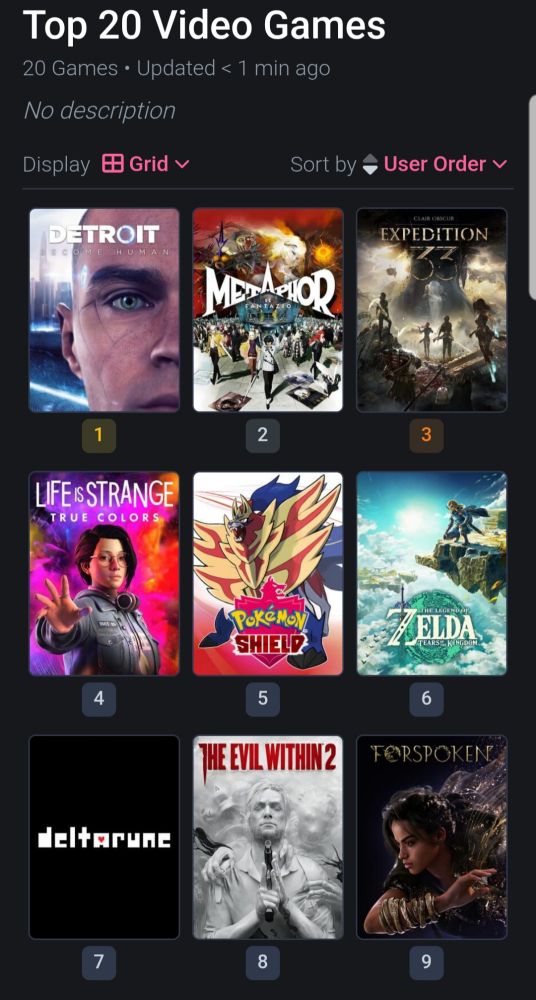
Task: Open the Pokémon Shield cover
Action: (x=268, y=573)
